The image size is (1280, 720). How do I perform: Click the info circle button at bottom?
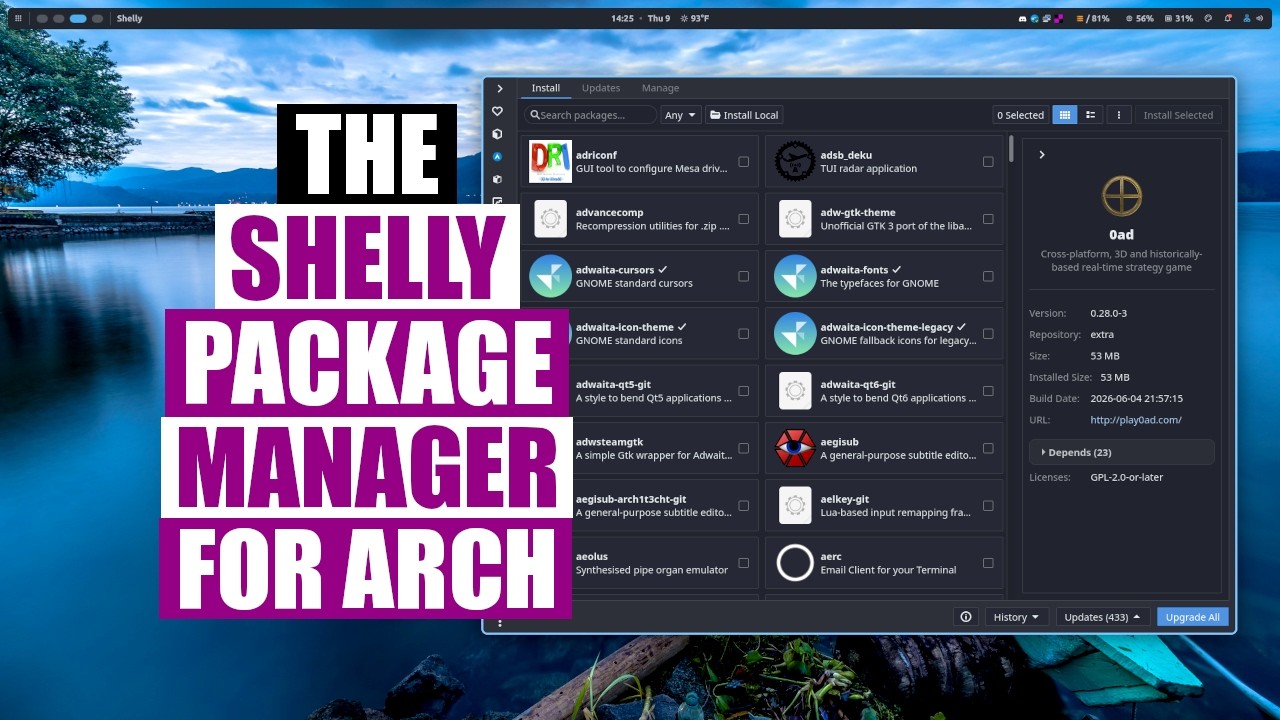point(966,617)
